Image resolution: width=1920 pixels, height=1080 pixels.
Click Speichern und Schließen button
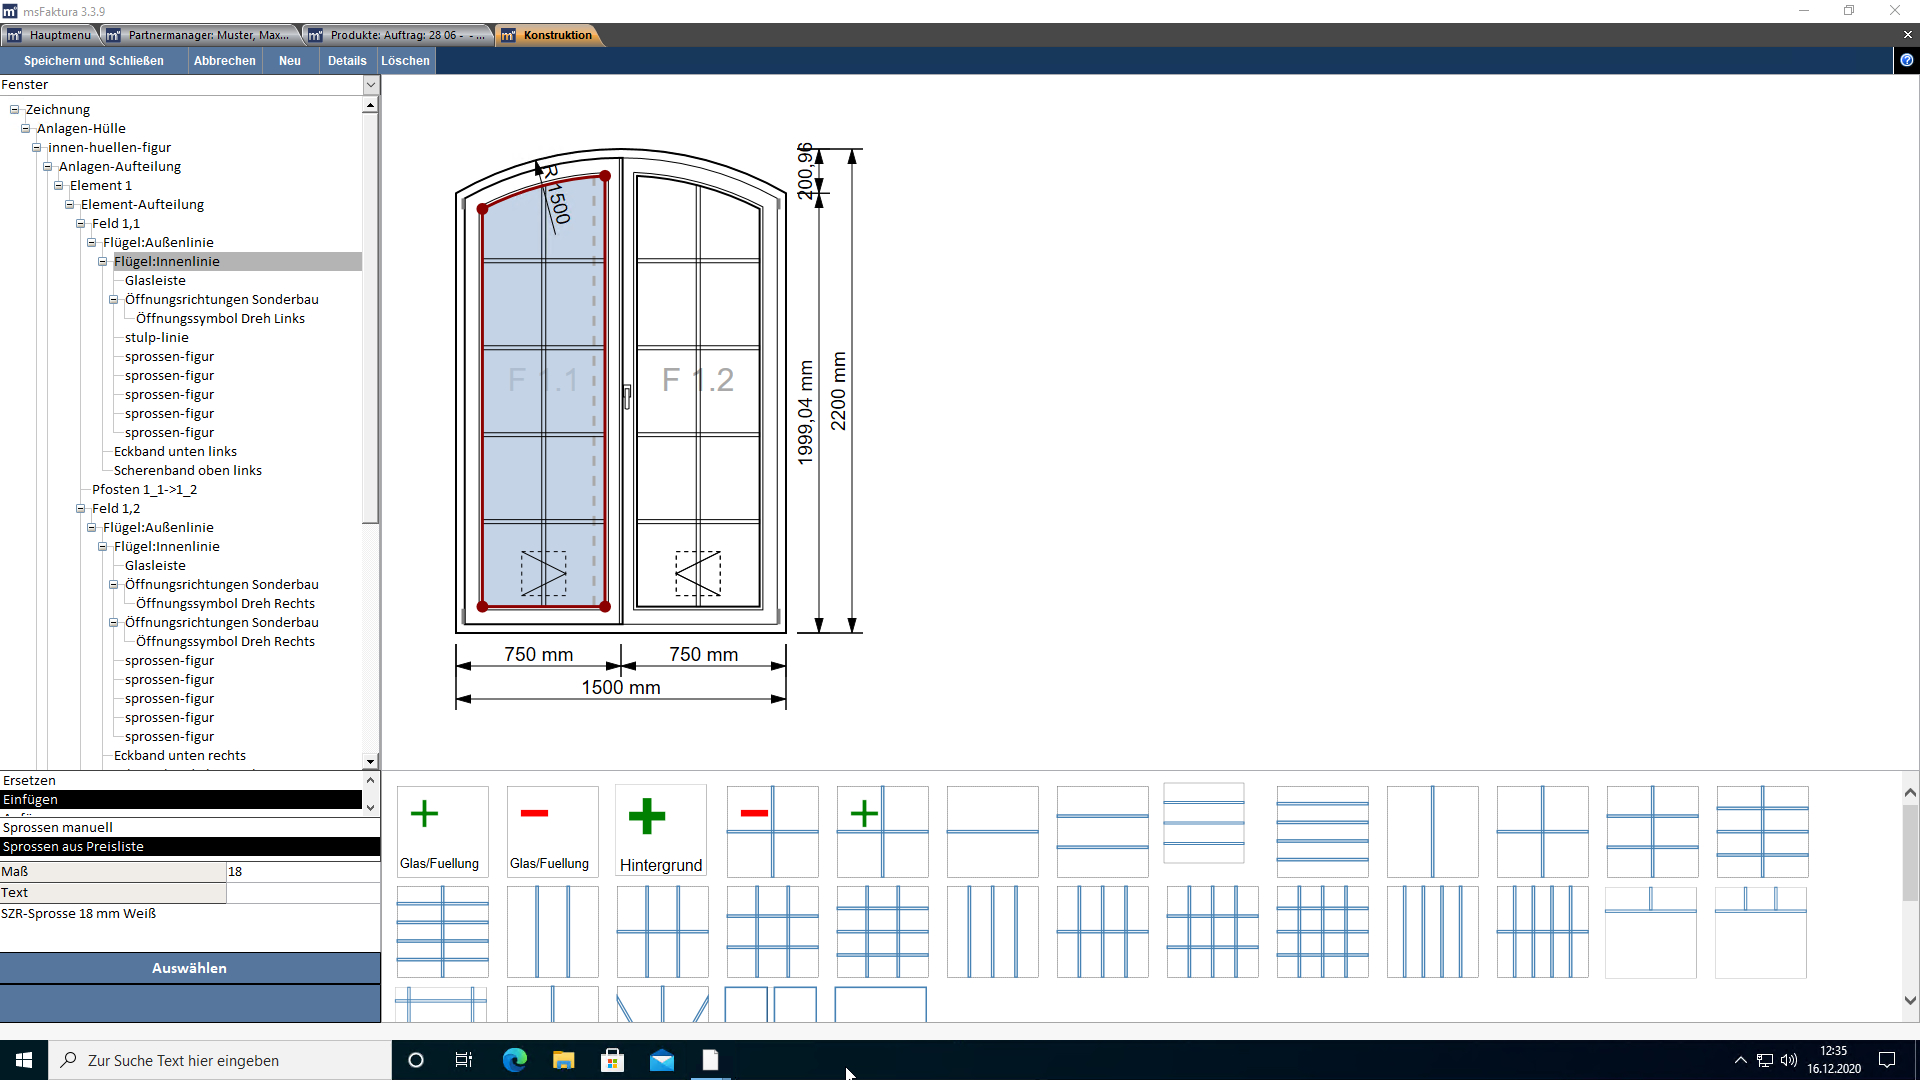tap(94, 61)
